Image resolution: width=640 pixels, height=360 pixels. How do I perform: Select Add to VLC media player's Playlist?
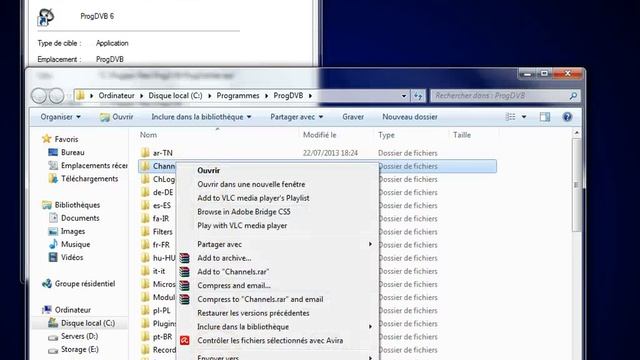[253, 198]
